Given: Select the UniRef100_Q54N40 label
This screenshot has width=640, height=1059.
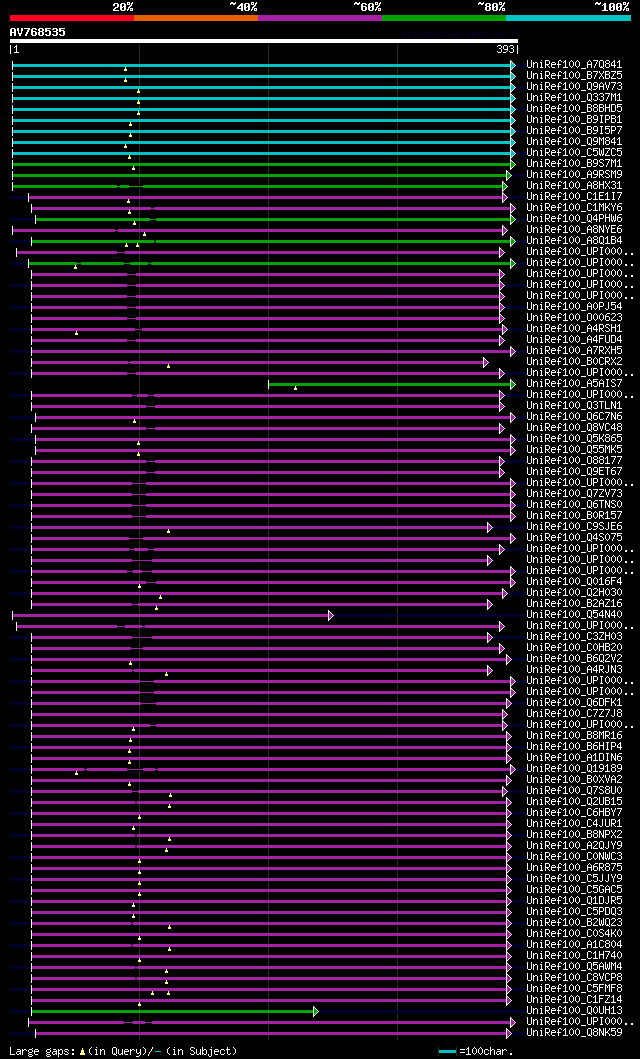Looking at the screenshot, I should (575, 615).
